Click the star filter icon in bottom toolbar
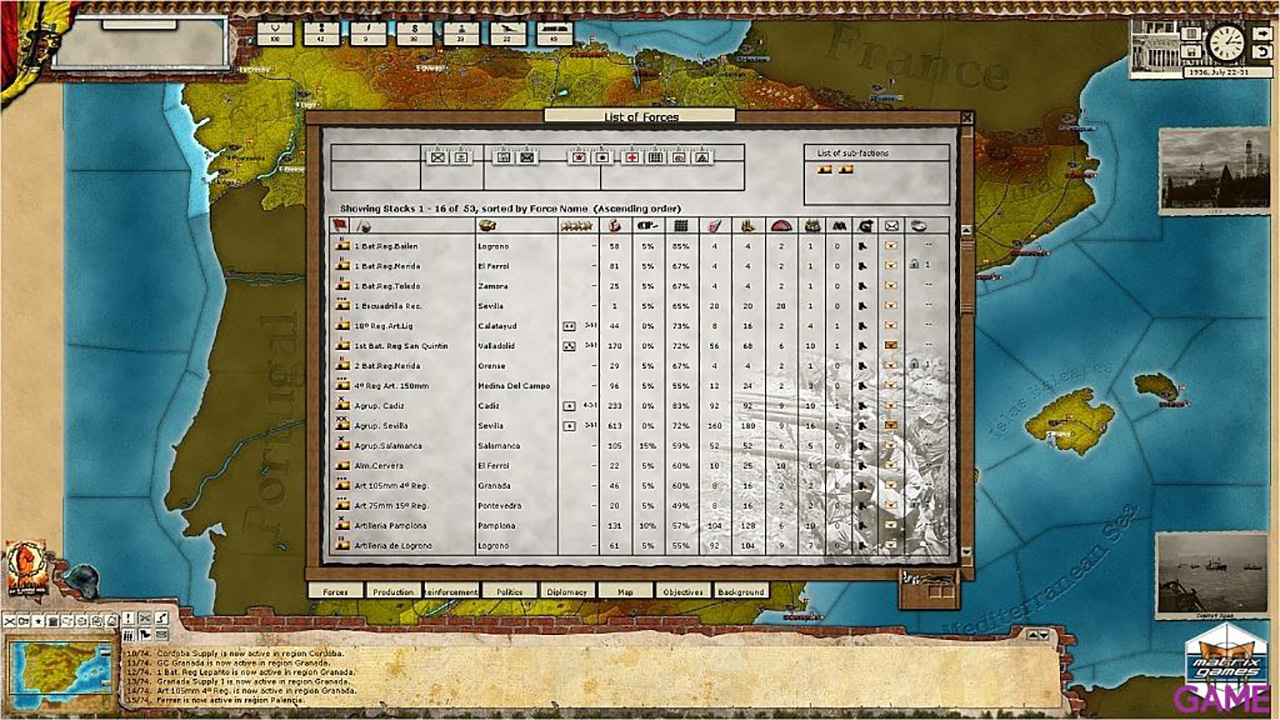 tap(38, 621)
